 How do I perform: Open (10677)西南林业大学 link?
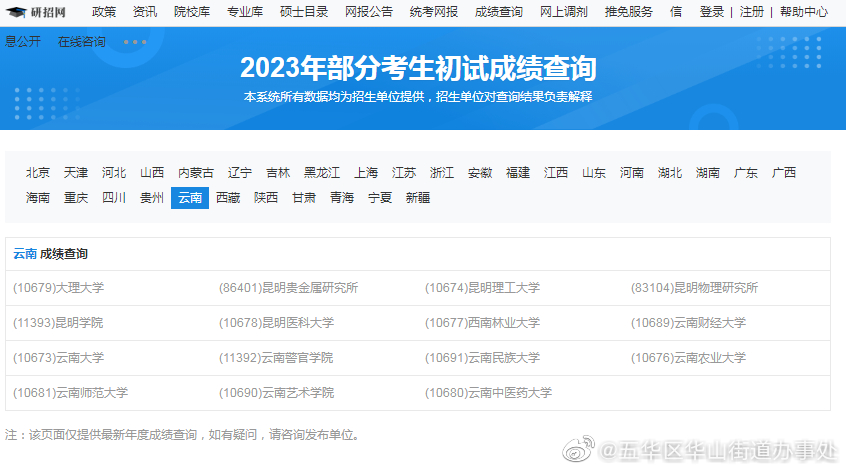(x=482, y=323)
